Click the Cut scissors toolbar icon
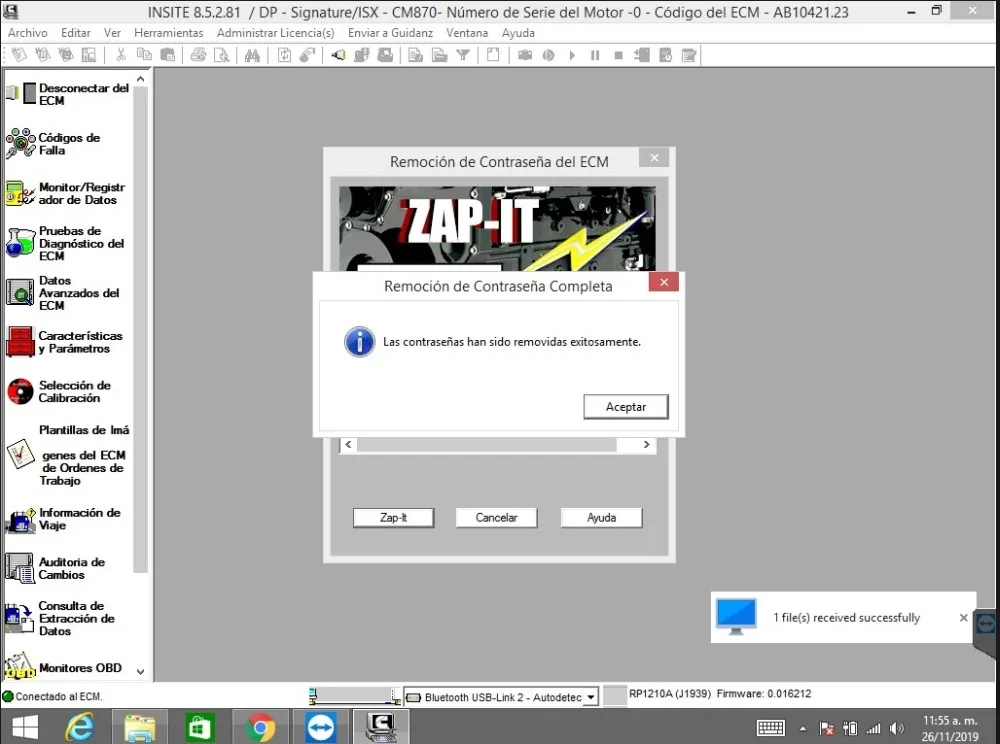Viewport: 1000px width, 744px height. [120, 55]
